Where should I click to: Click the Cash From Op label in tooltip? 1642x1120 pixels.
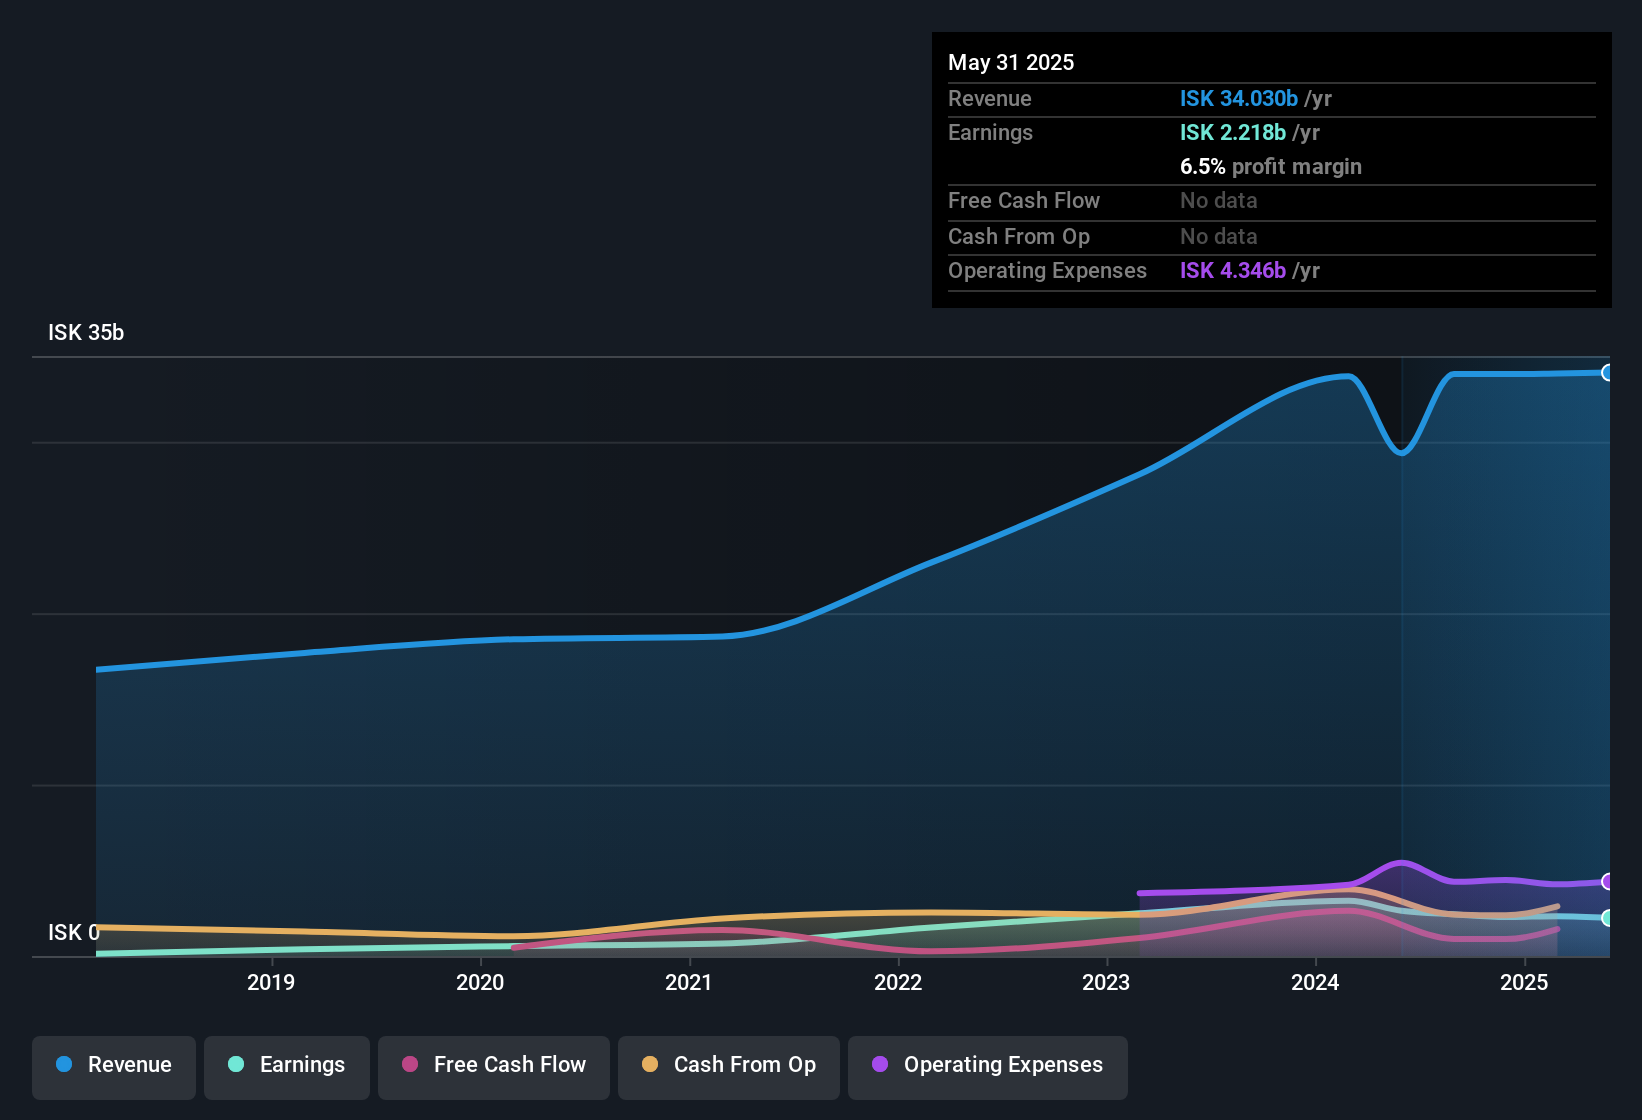(1019, 236)
